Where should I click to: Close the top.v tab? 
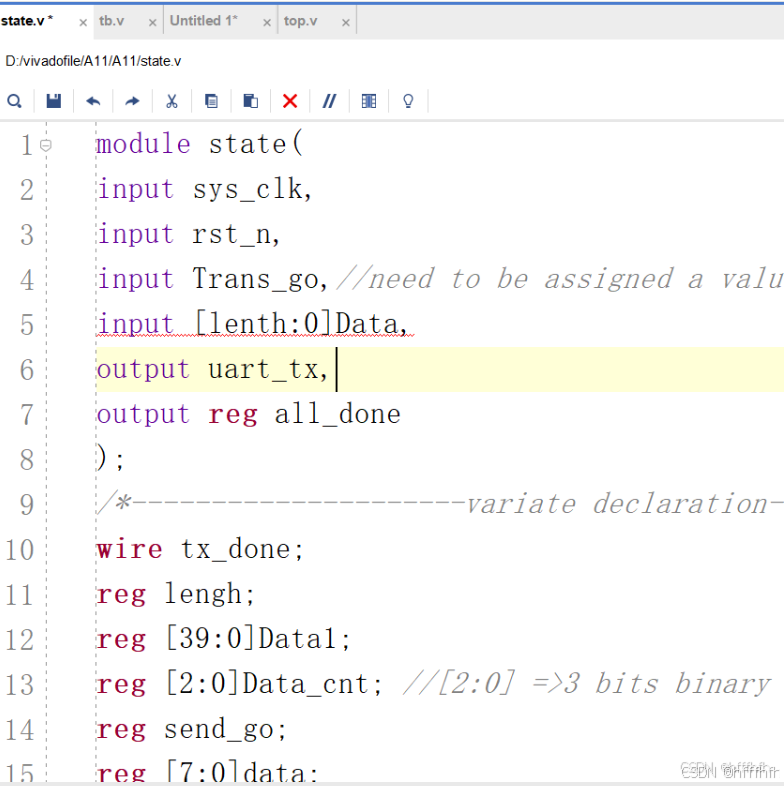pyautogui.click(x=345, y=23)
